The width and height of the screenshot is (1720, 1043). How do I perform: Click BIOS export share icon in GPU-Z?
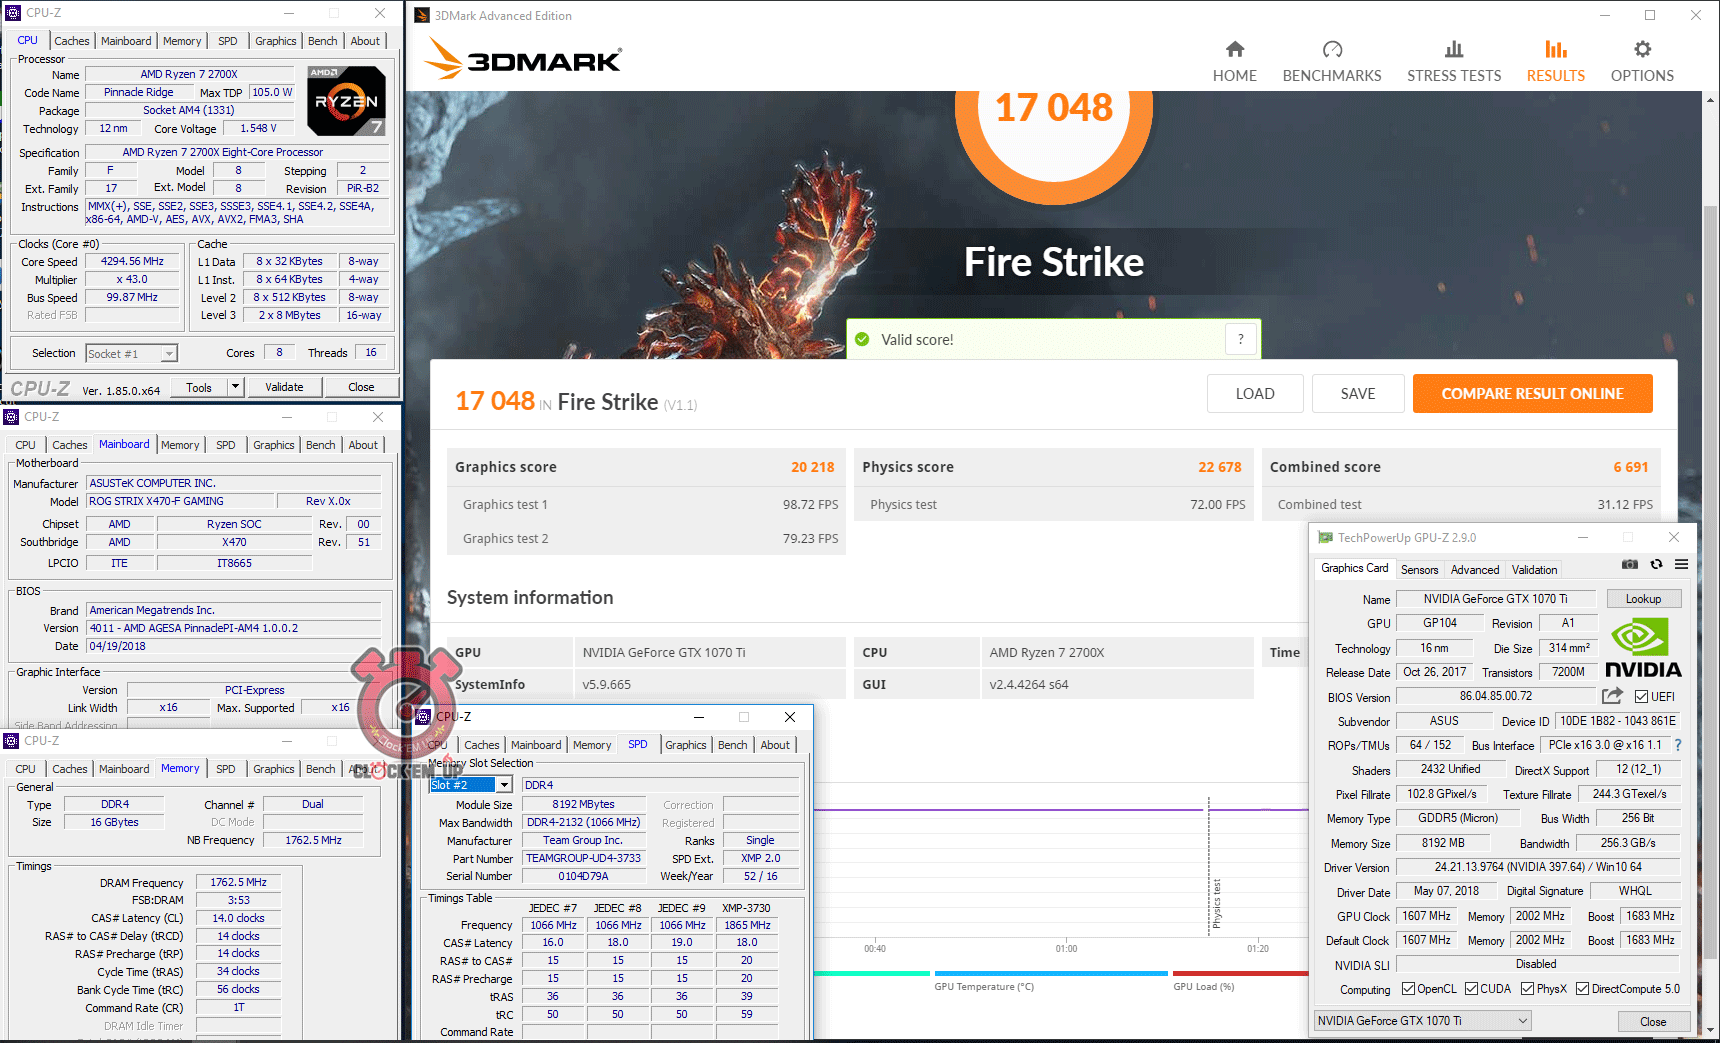pos(1611,696)
